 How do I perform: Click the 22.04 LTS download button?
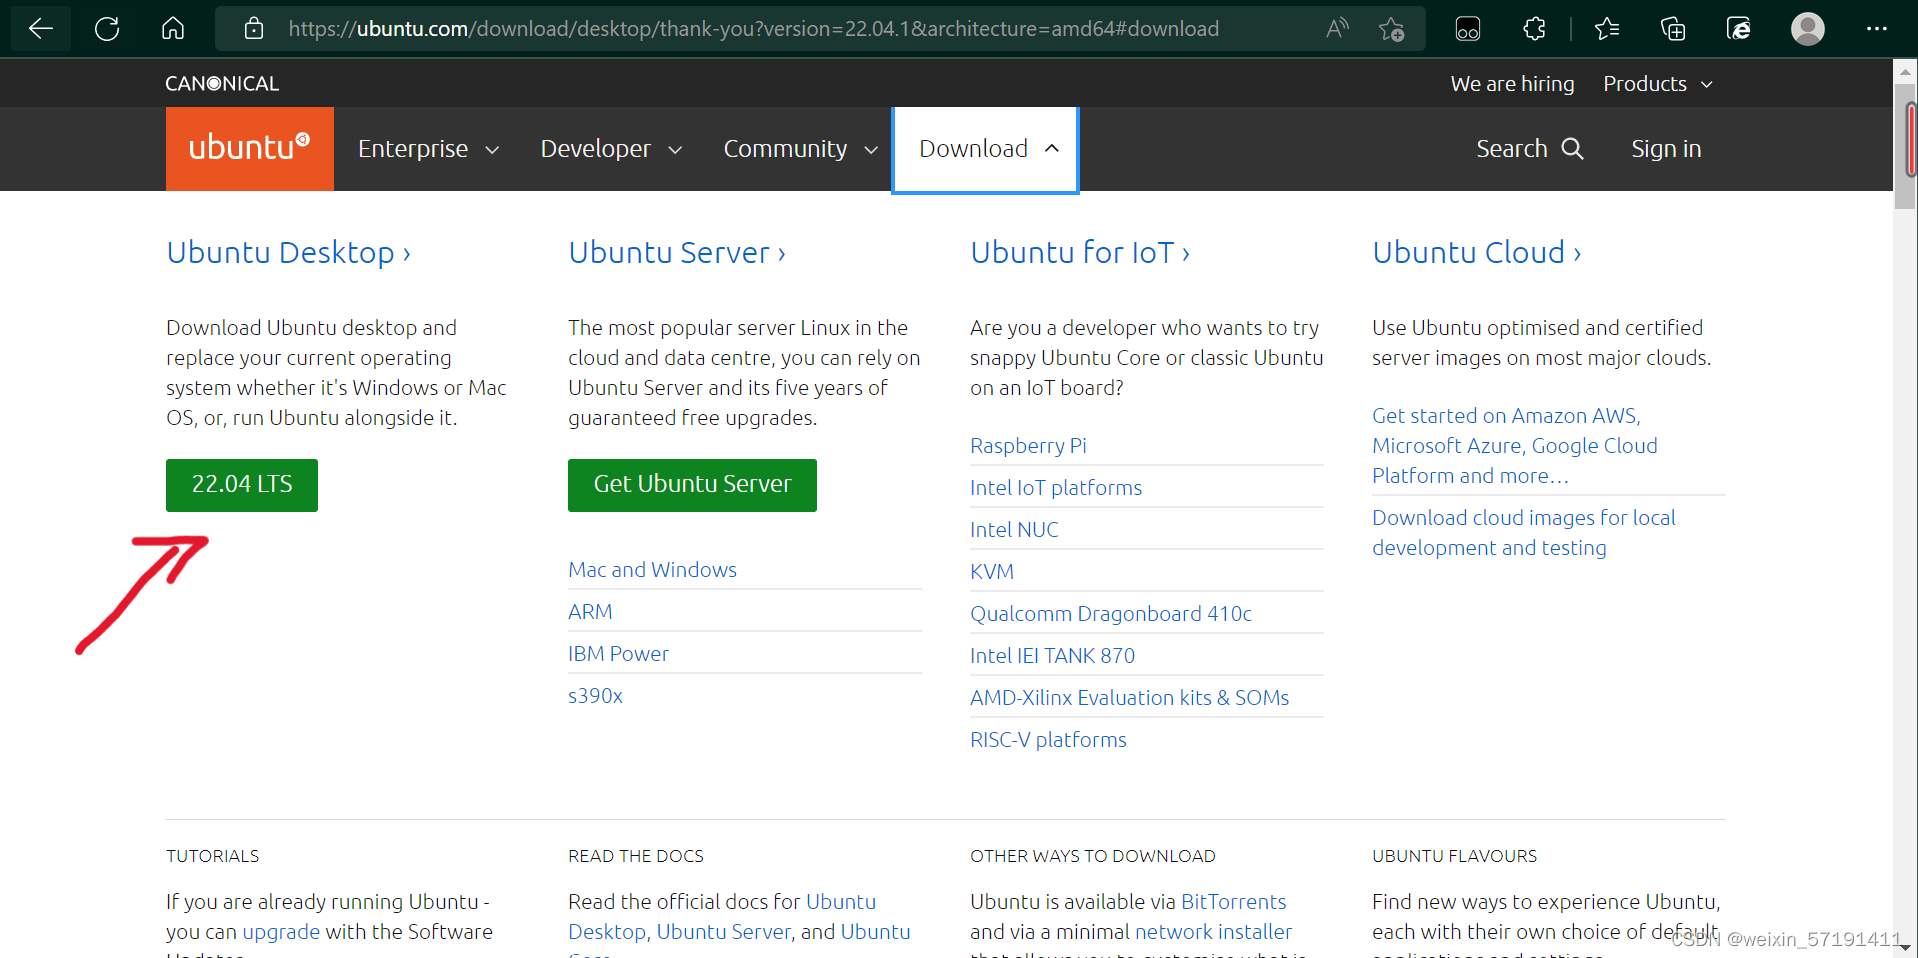click(241, 485)
